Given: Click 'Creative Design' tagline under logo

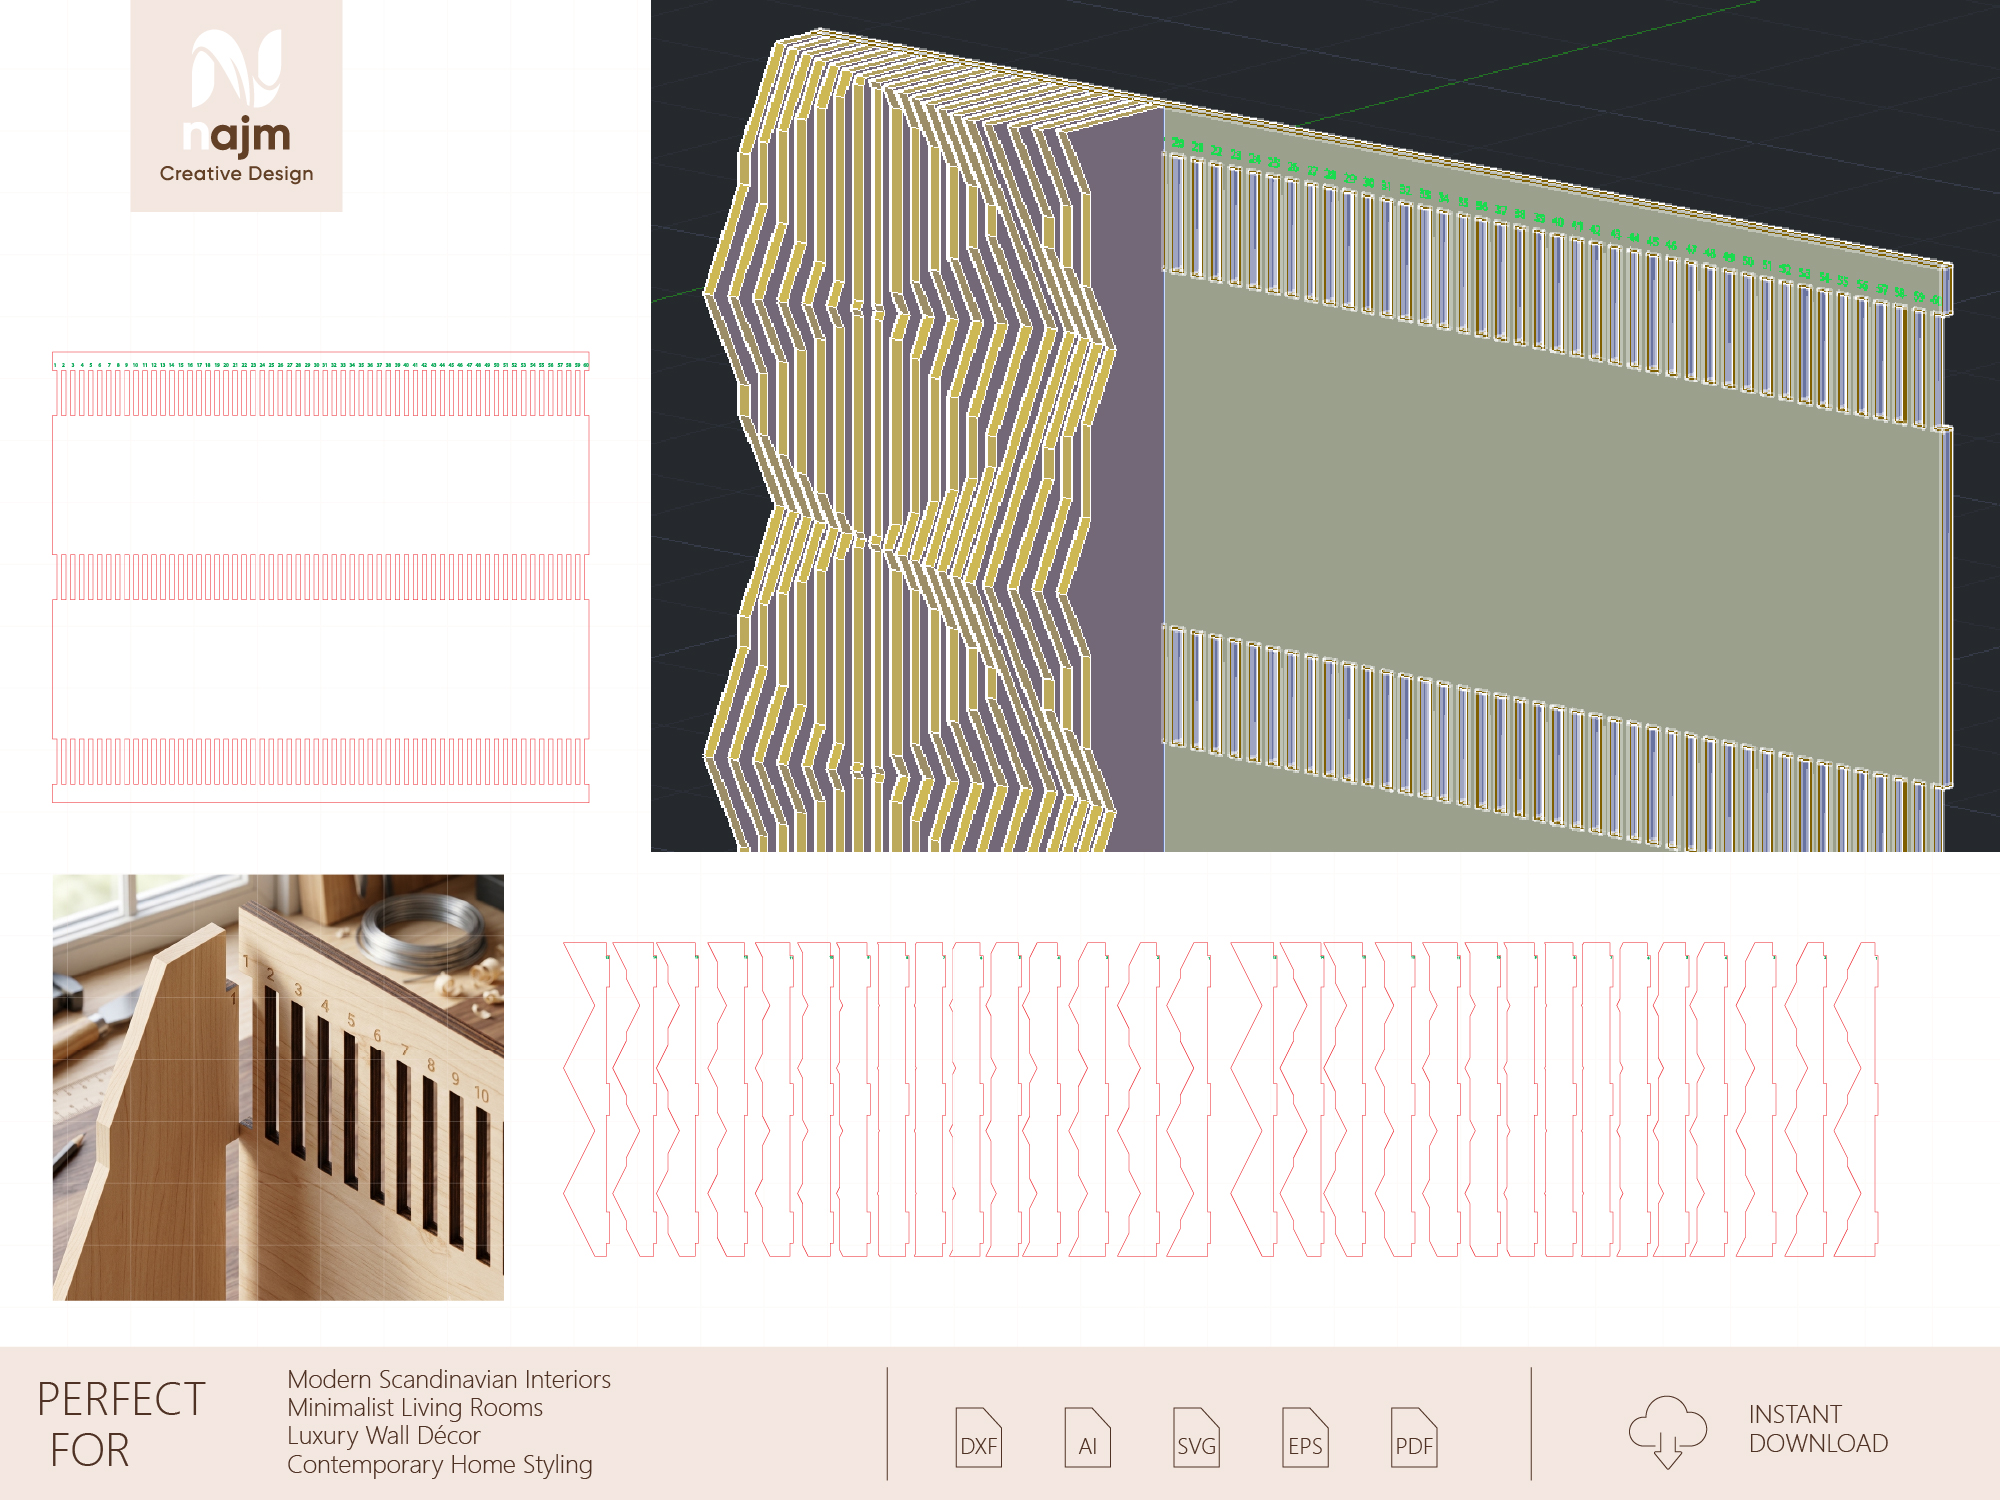Looking at the screenshot, I should 237,174.
